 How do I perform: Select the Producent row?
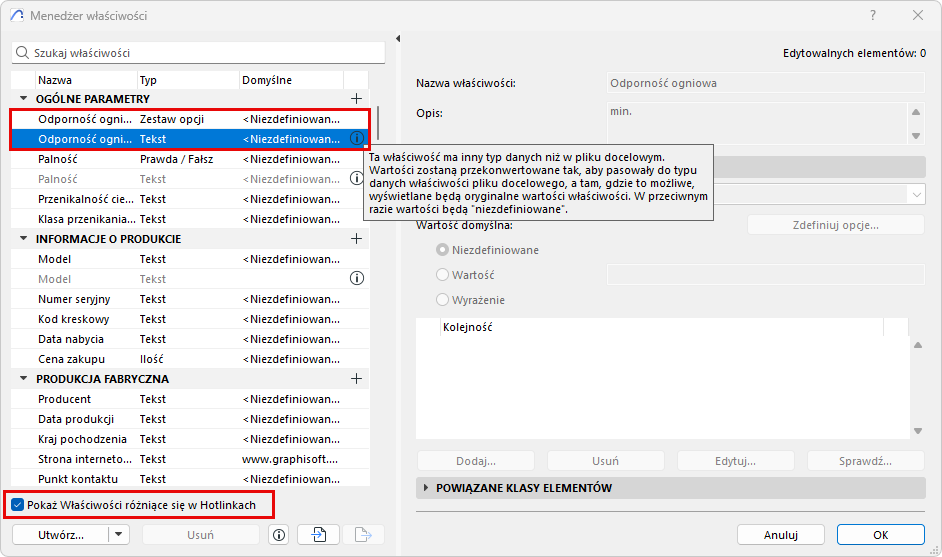(x=190, y=399)
